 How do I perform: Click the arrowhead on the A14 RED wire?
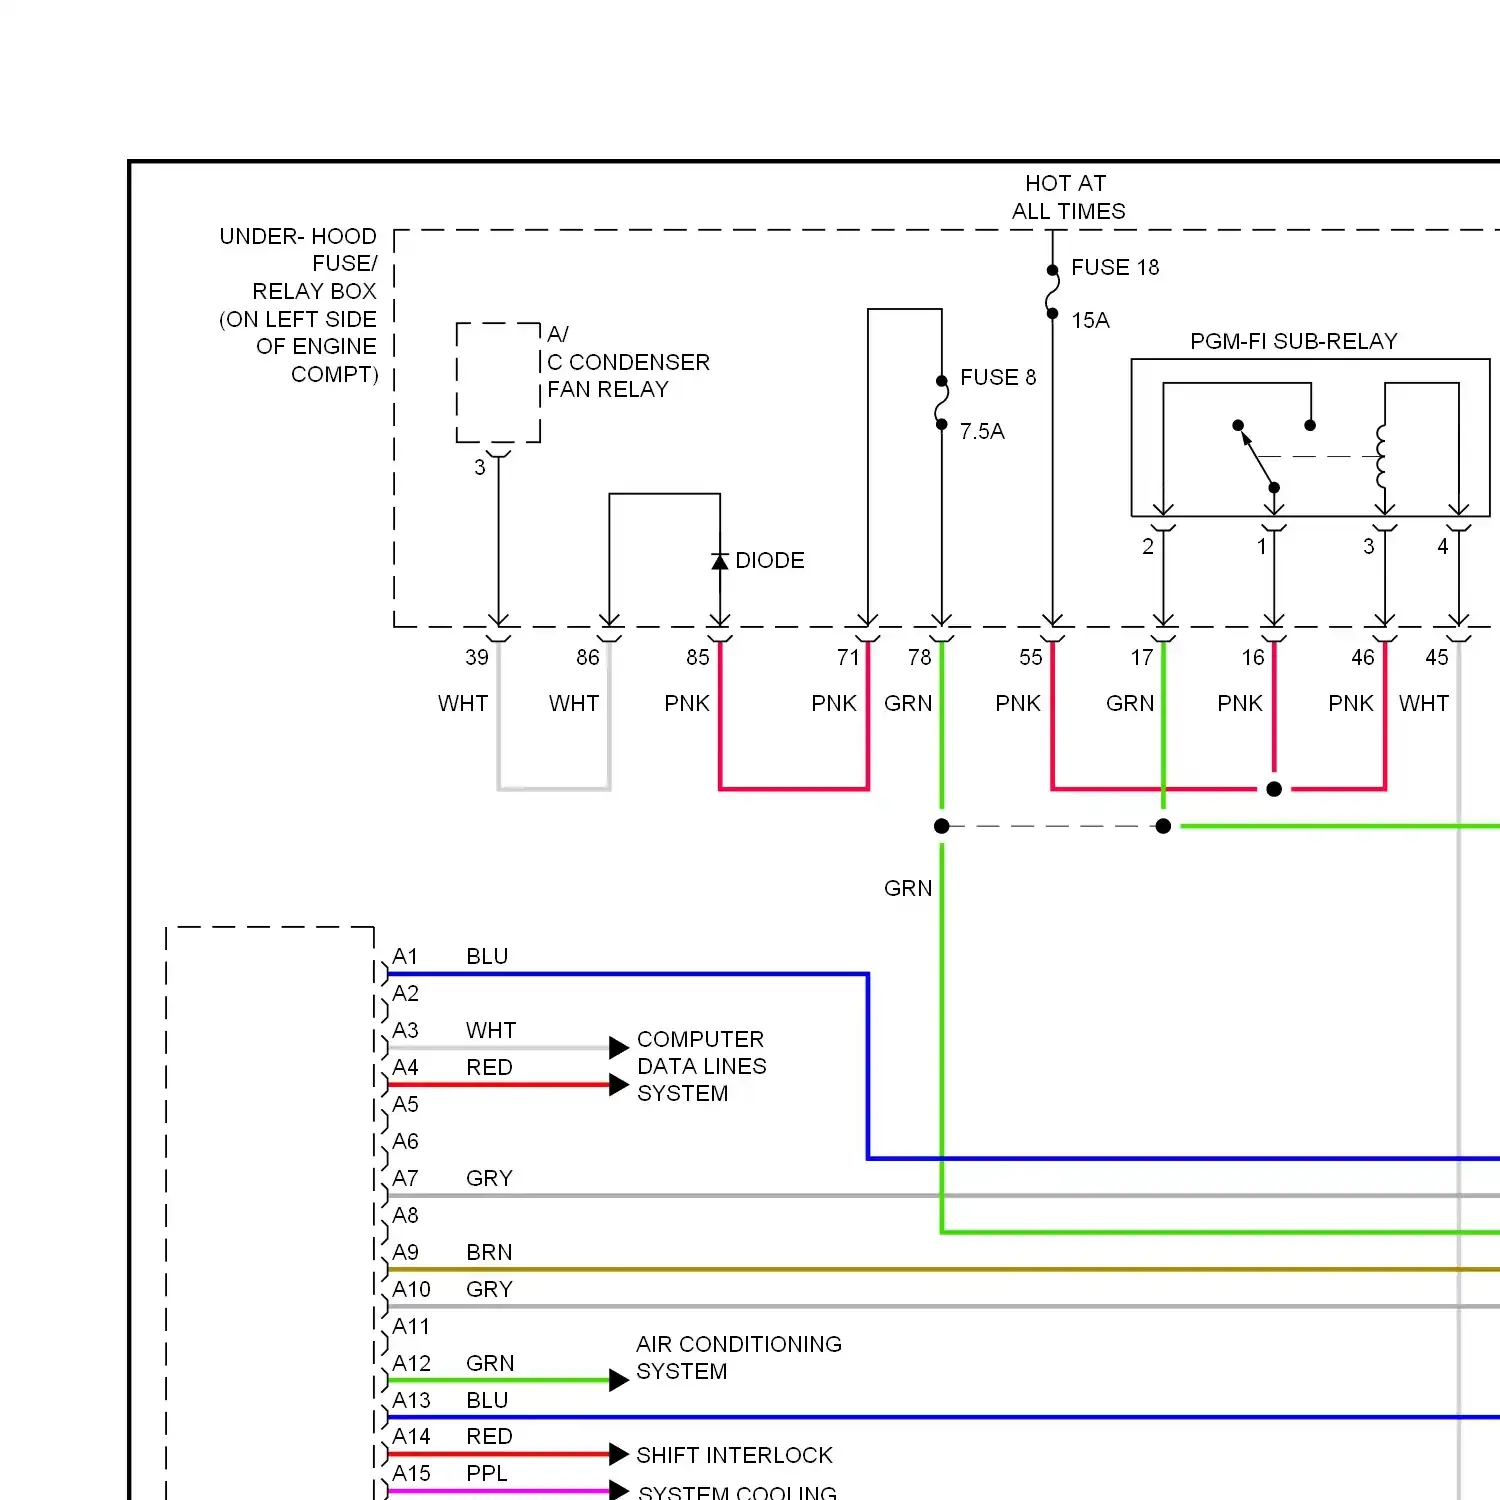pyautogui.click(x=619, y=1454)
